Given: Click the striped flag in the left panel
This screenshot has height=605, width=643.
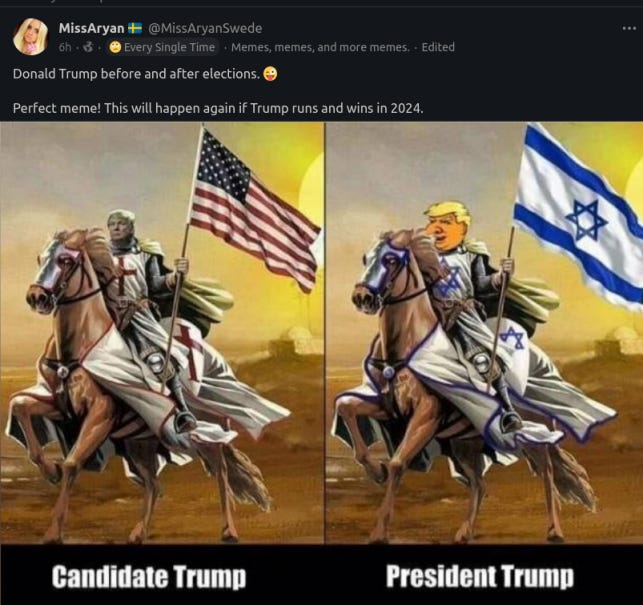Looking at the screenshot, I should (254, 209).
